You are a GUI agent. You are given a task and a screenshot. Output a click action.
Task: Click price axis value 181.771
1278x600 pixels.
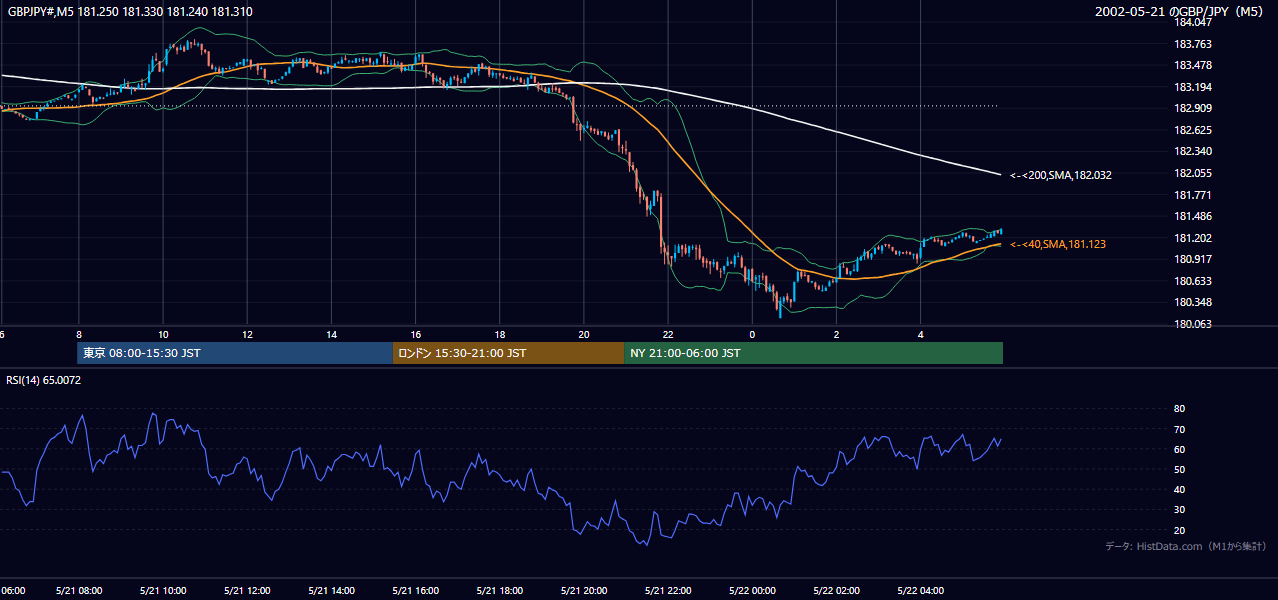tap(1192, 195)
